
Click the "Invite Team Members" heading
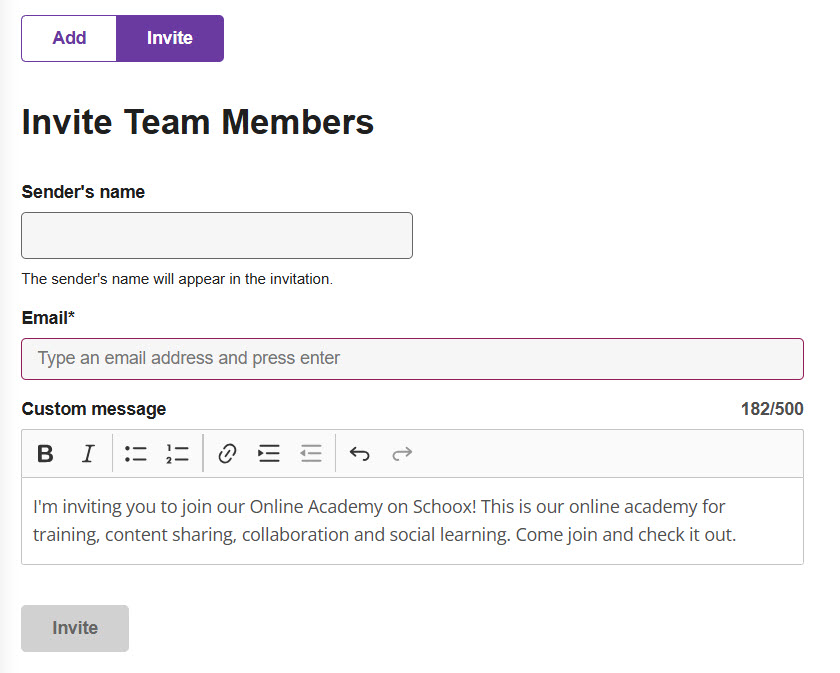tap(198, 122)
